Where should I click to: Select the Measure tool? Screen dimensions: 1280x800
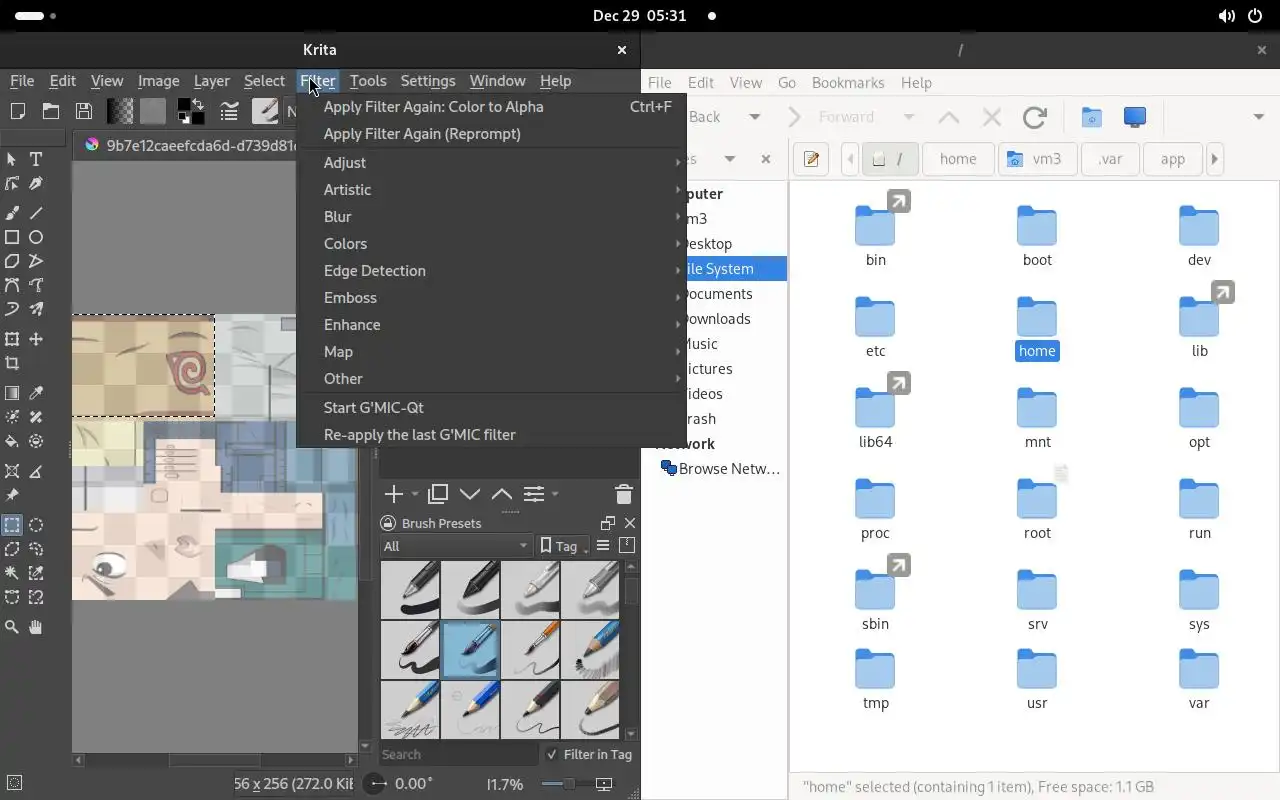coord(36,471)
